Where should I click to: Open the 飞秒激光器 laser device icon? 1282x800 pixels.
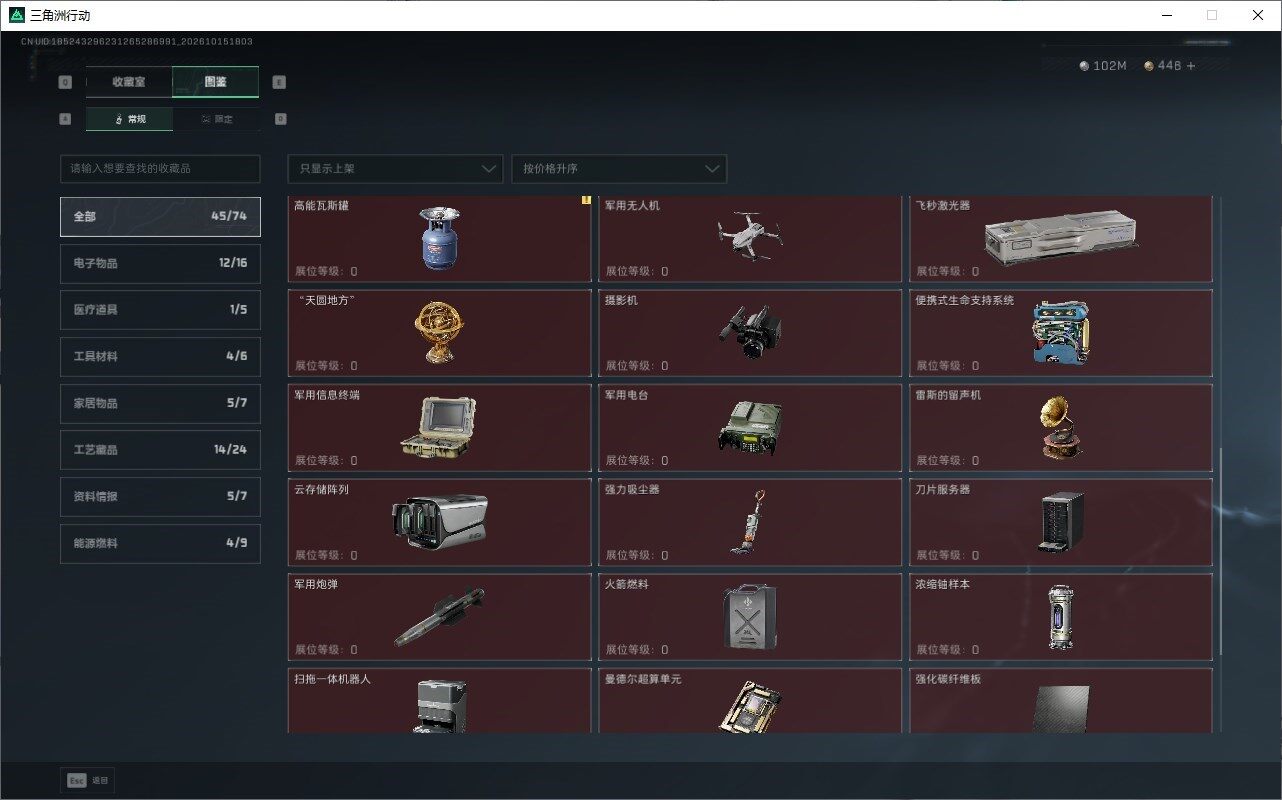click(1061, 240)
